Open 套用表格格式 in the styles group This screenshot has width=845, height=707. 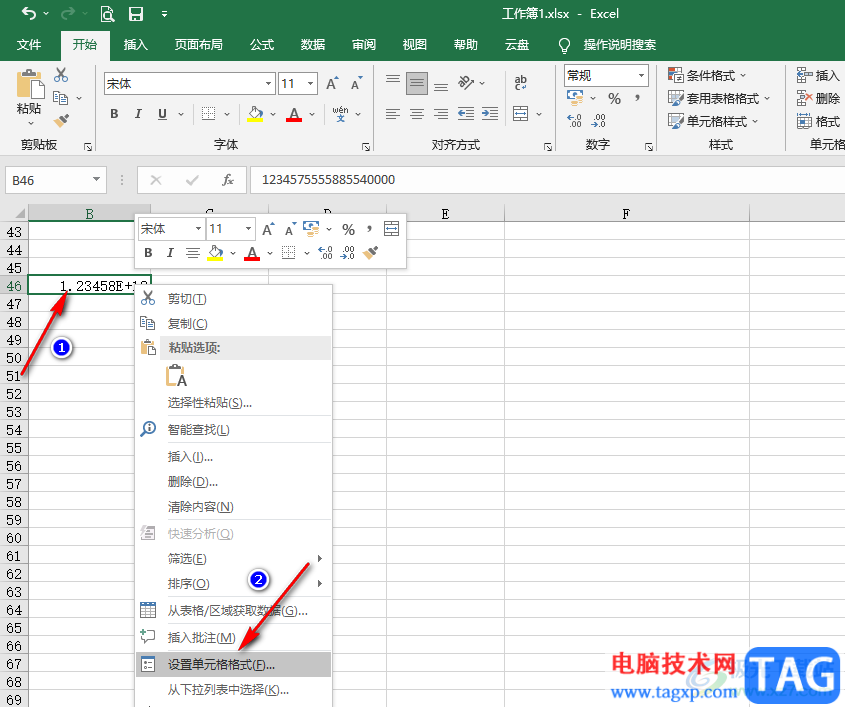(x=719, y=99)
